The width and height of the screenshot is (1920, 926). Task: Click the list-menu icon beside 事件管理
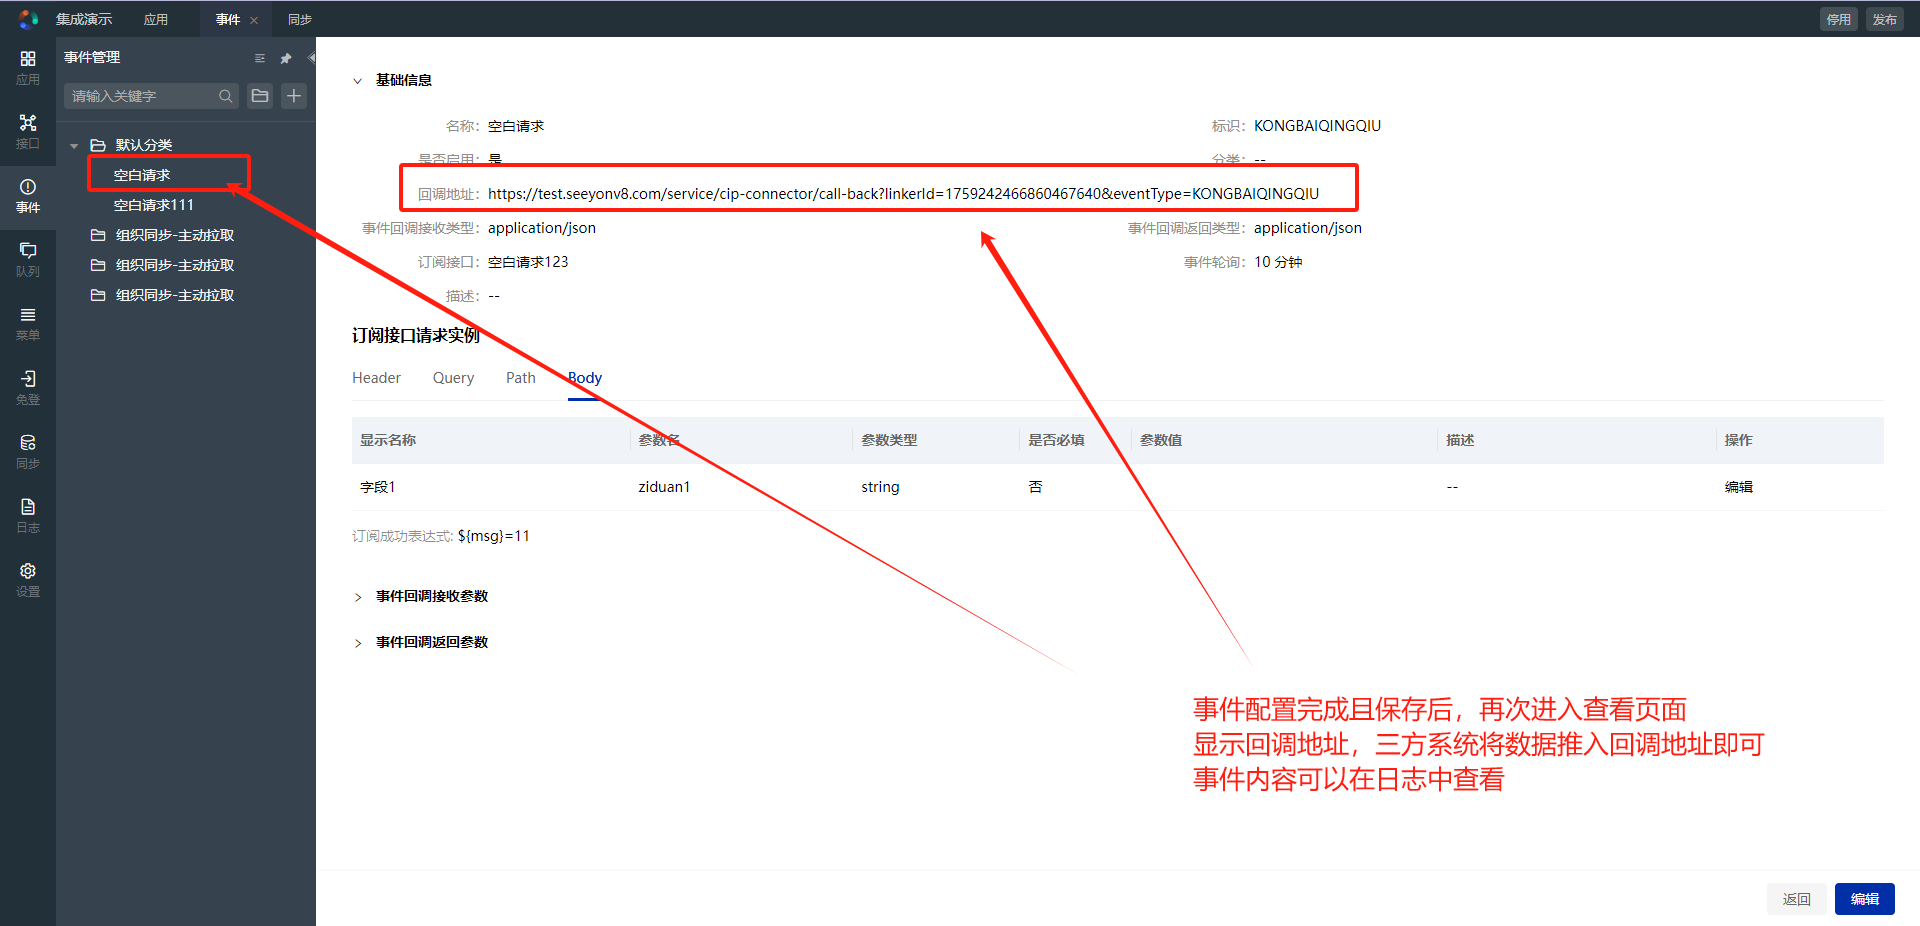pyautogui.click(x=260, y=58)
